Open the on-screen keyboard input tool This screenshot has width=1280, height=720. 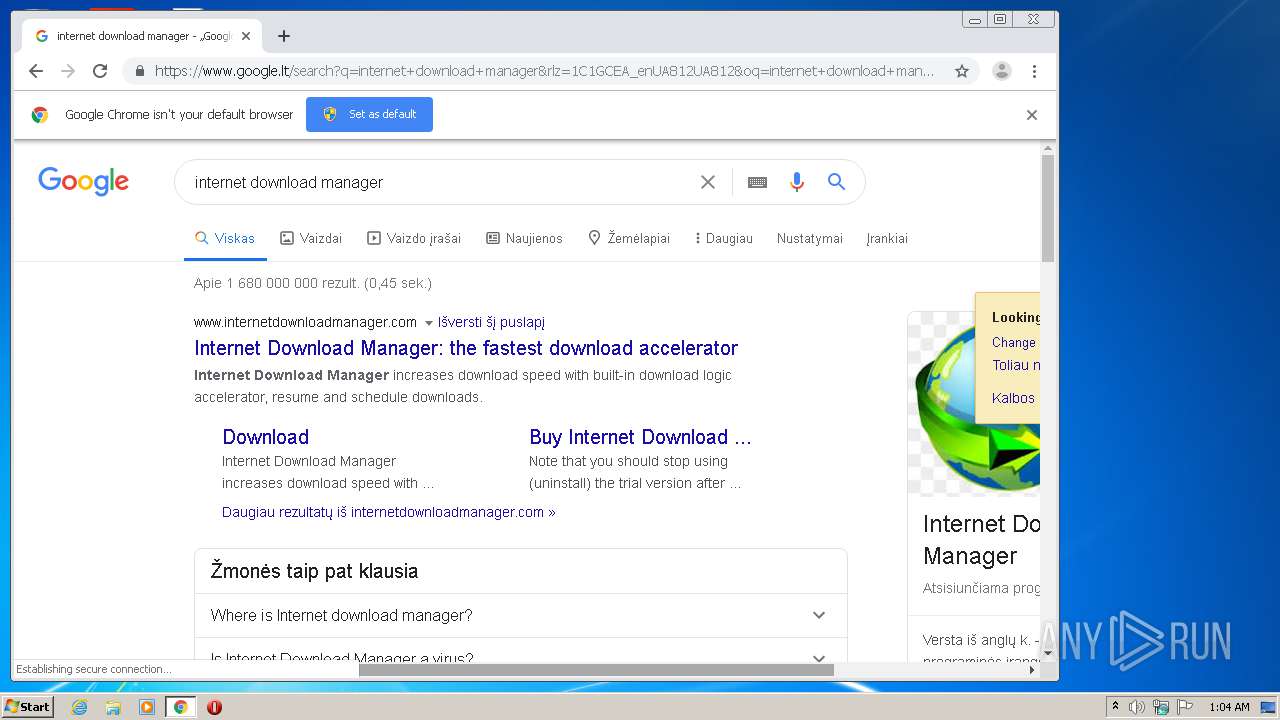pos(757,182)
